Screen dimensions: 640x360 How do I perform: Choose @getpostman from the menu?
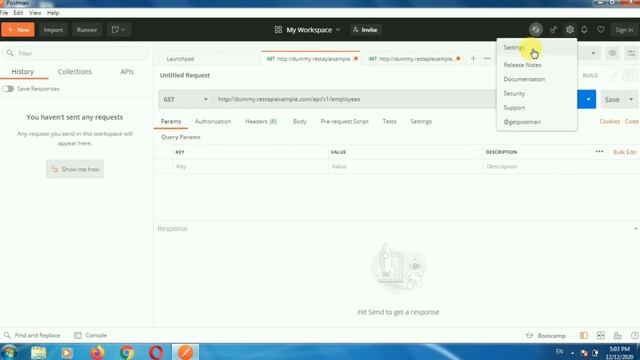point(537,122)
